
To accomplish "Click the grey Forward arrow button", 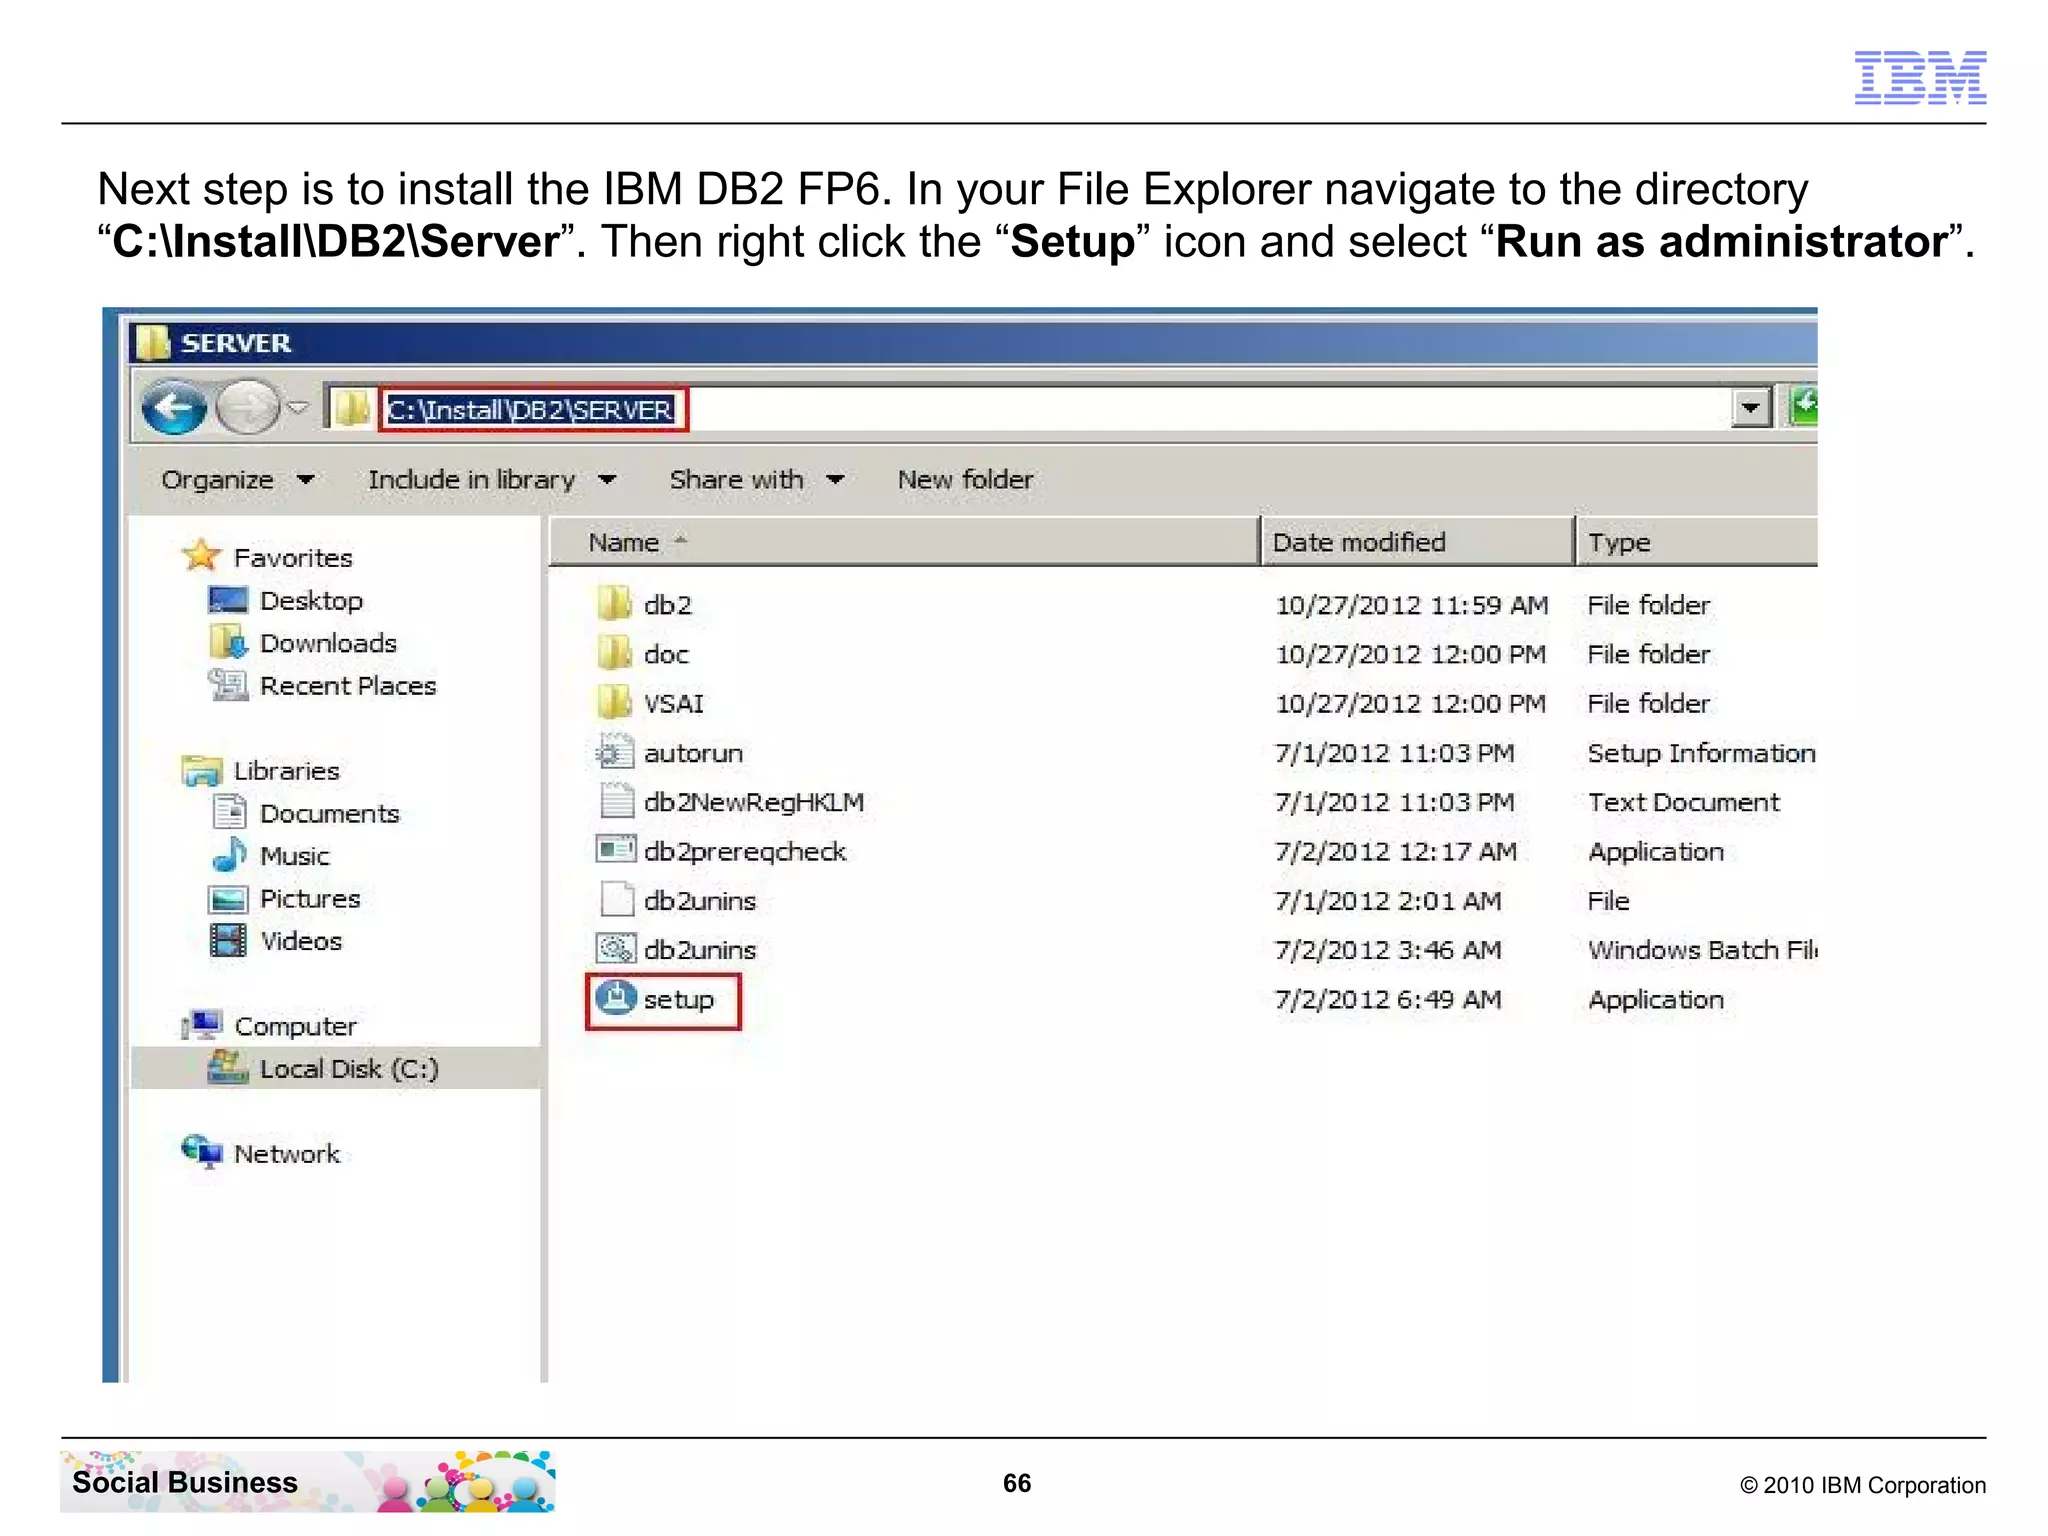I will [247, 407].
